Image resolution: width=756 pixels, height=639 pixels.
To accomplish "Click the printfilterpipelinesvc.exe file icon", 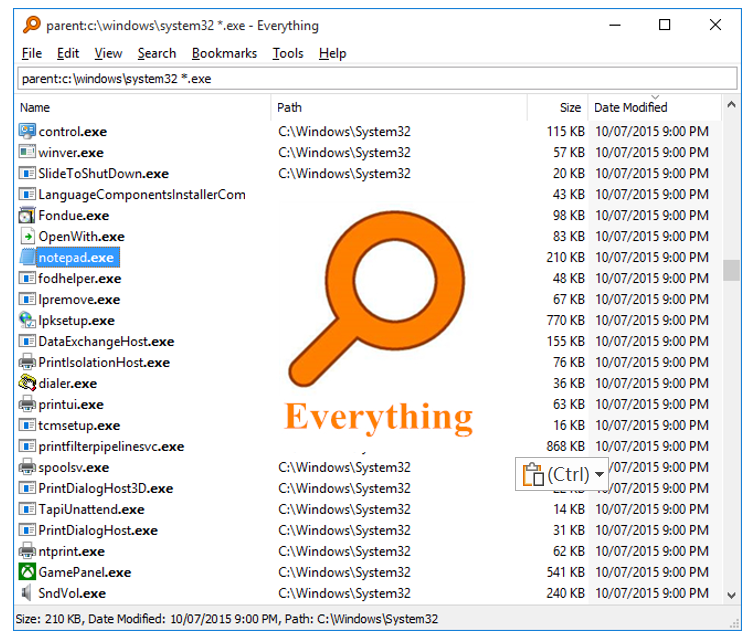I will [x=27, y=446].
